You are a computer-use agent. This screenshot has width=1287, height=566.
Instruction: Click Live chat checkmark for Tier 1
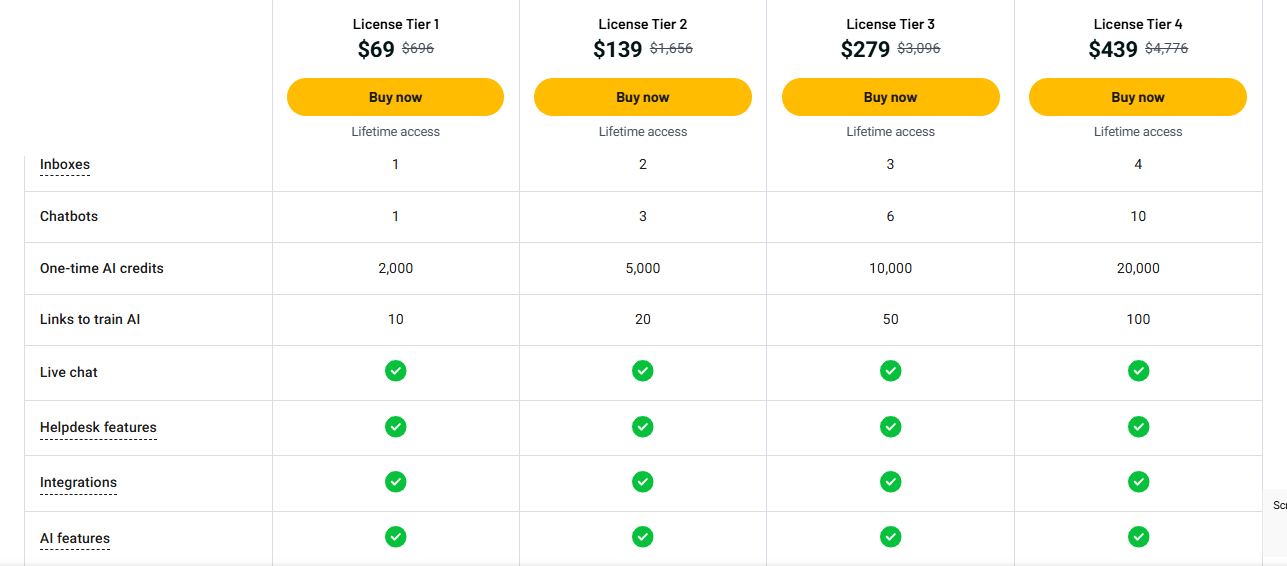click(x=395, y=371)
